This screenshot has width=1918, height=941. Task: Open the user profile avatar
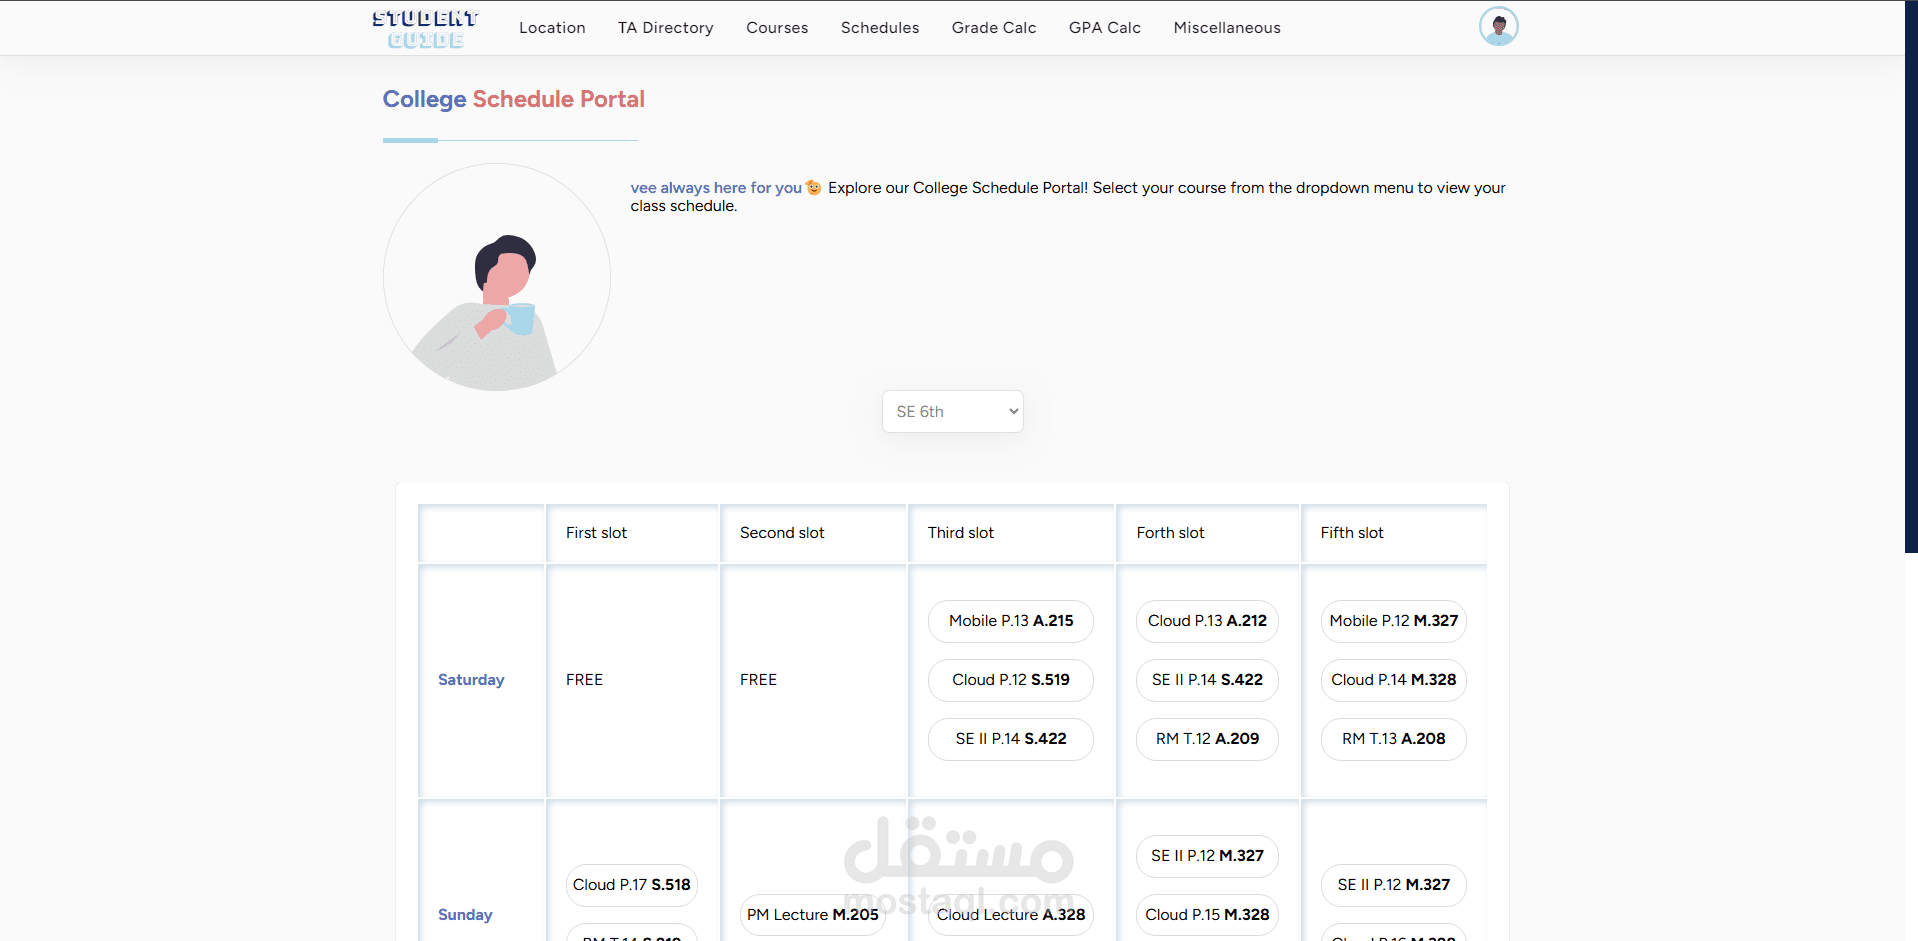point(1498,27)
